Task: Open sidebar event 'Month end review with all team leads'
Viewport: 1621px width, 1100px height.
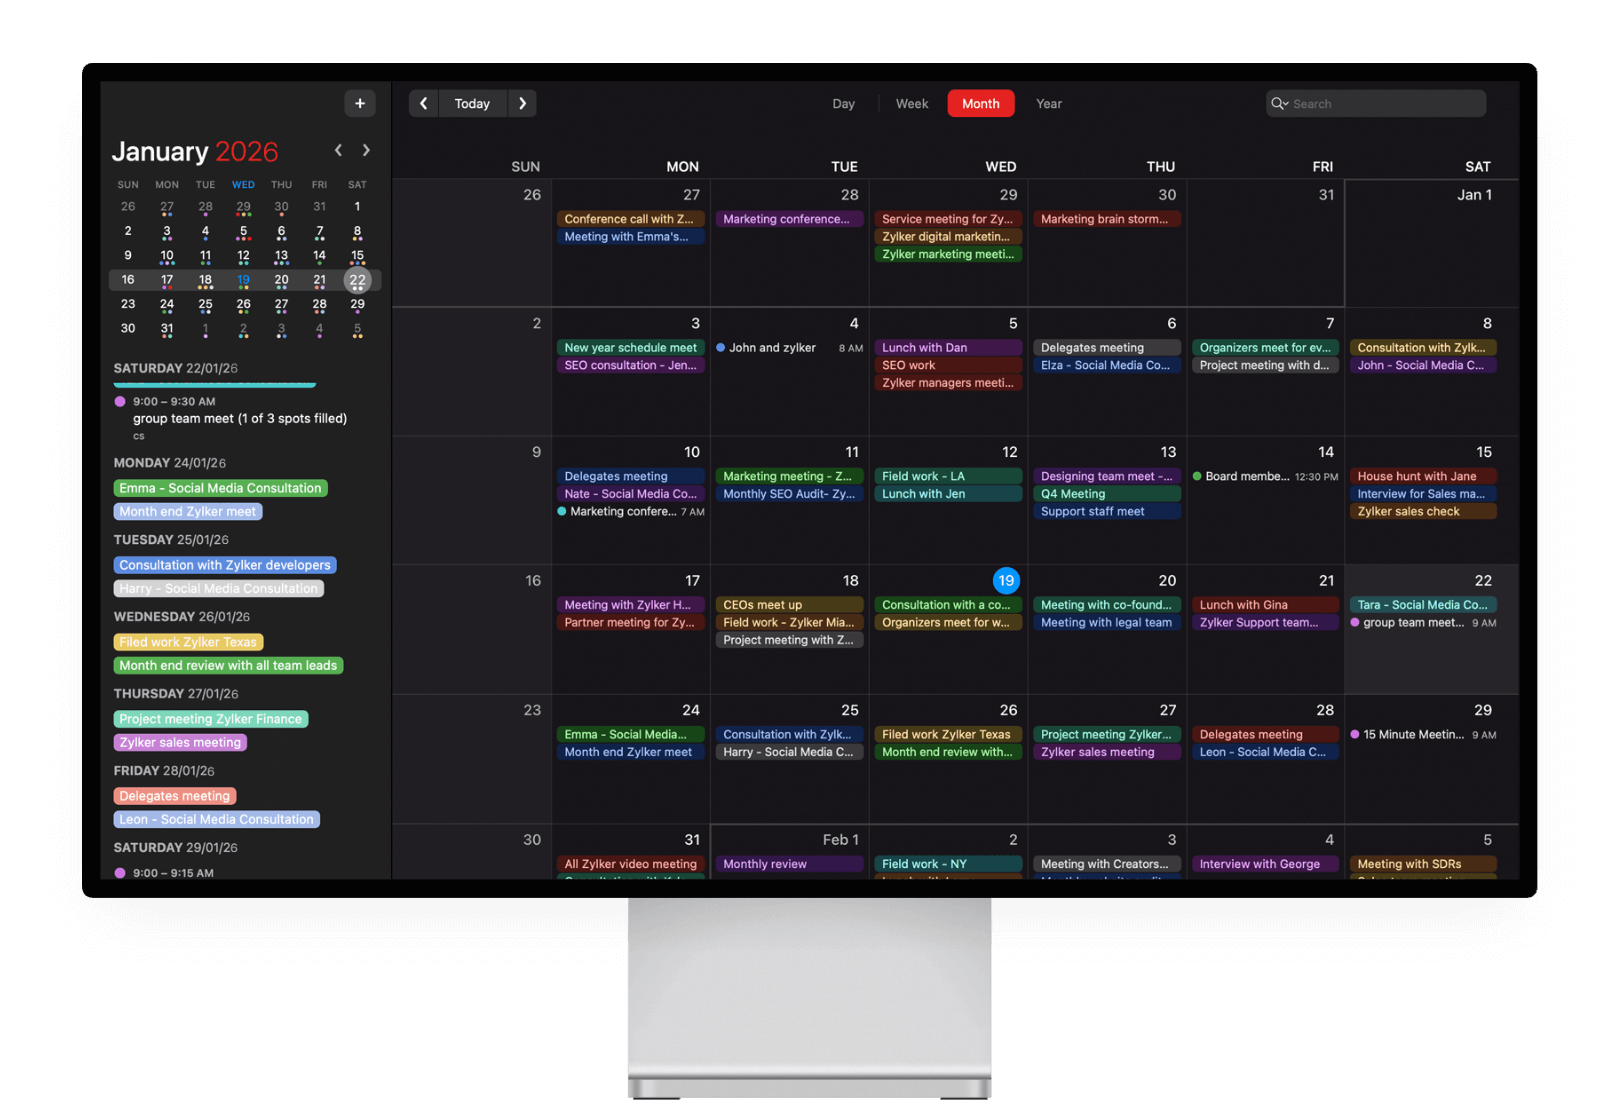Action: point(229,665)
